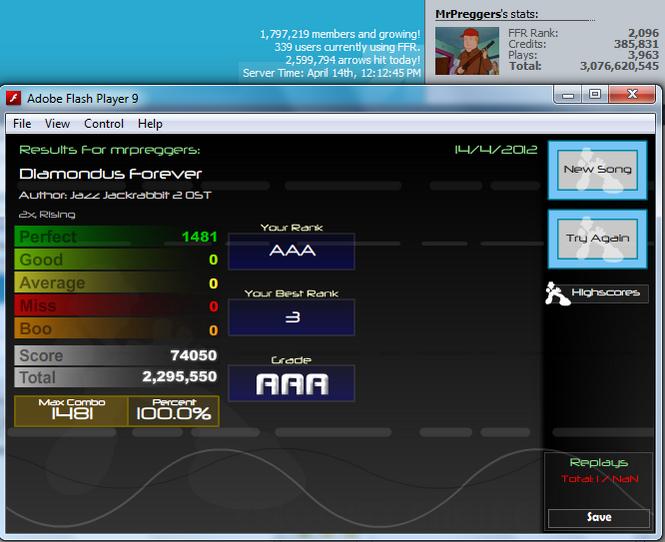Open the Help menu
The image size is (665, 542).
150,124
